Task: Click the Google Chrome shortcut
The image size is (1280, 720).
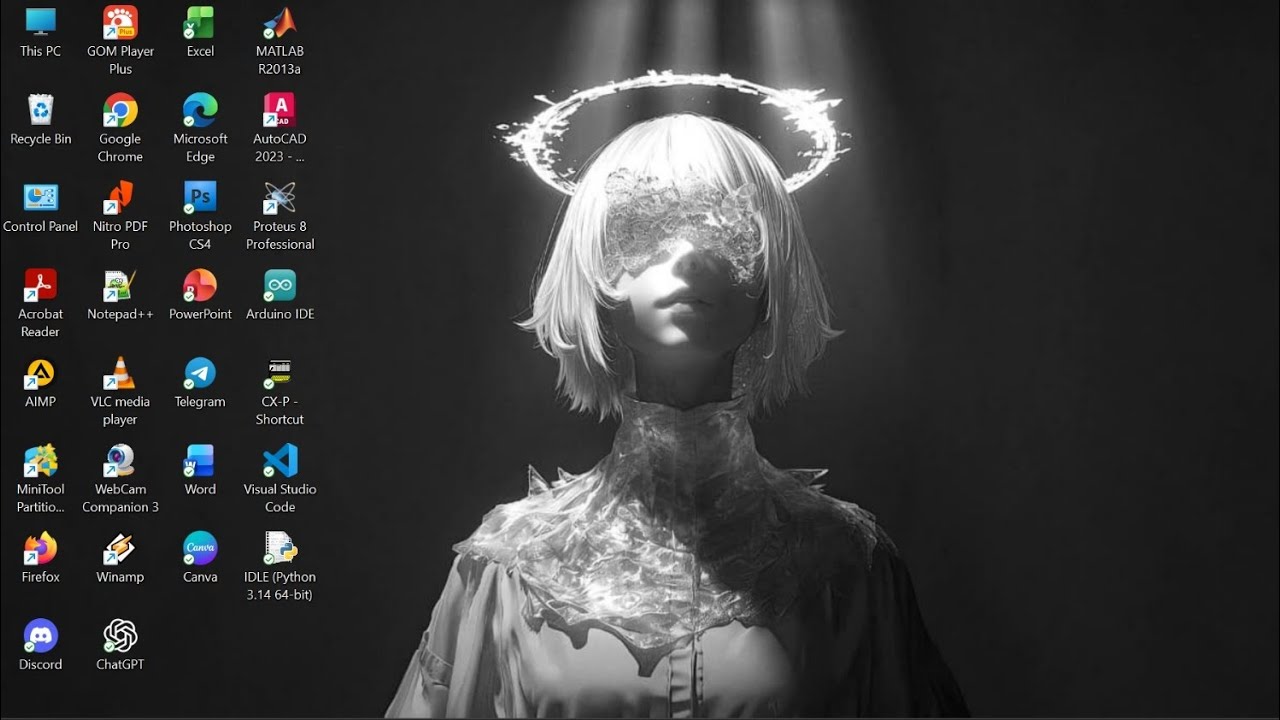Action: click(120, 110)
